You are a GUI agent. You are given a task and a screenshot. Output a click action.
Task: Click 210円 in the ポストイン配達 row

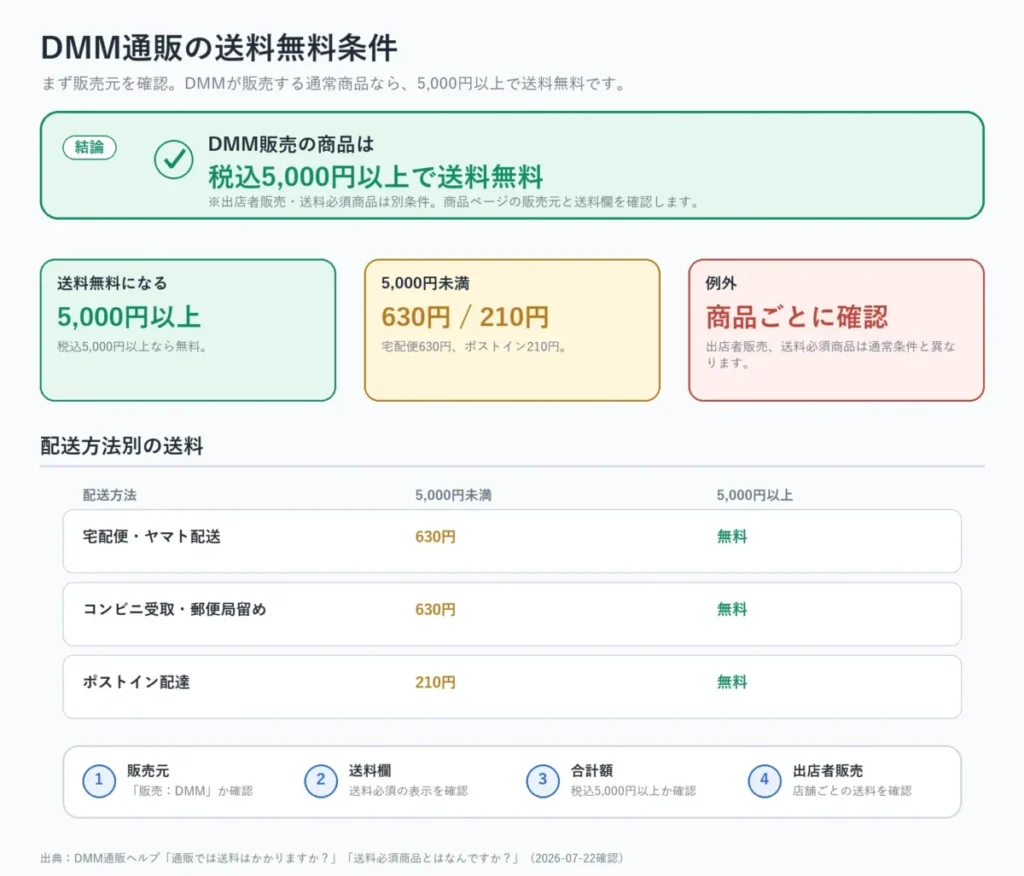coord(436,682)
